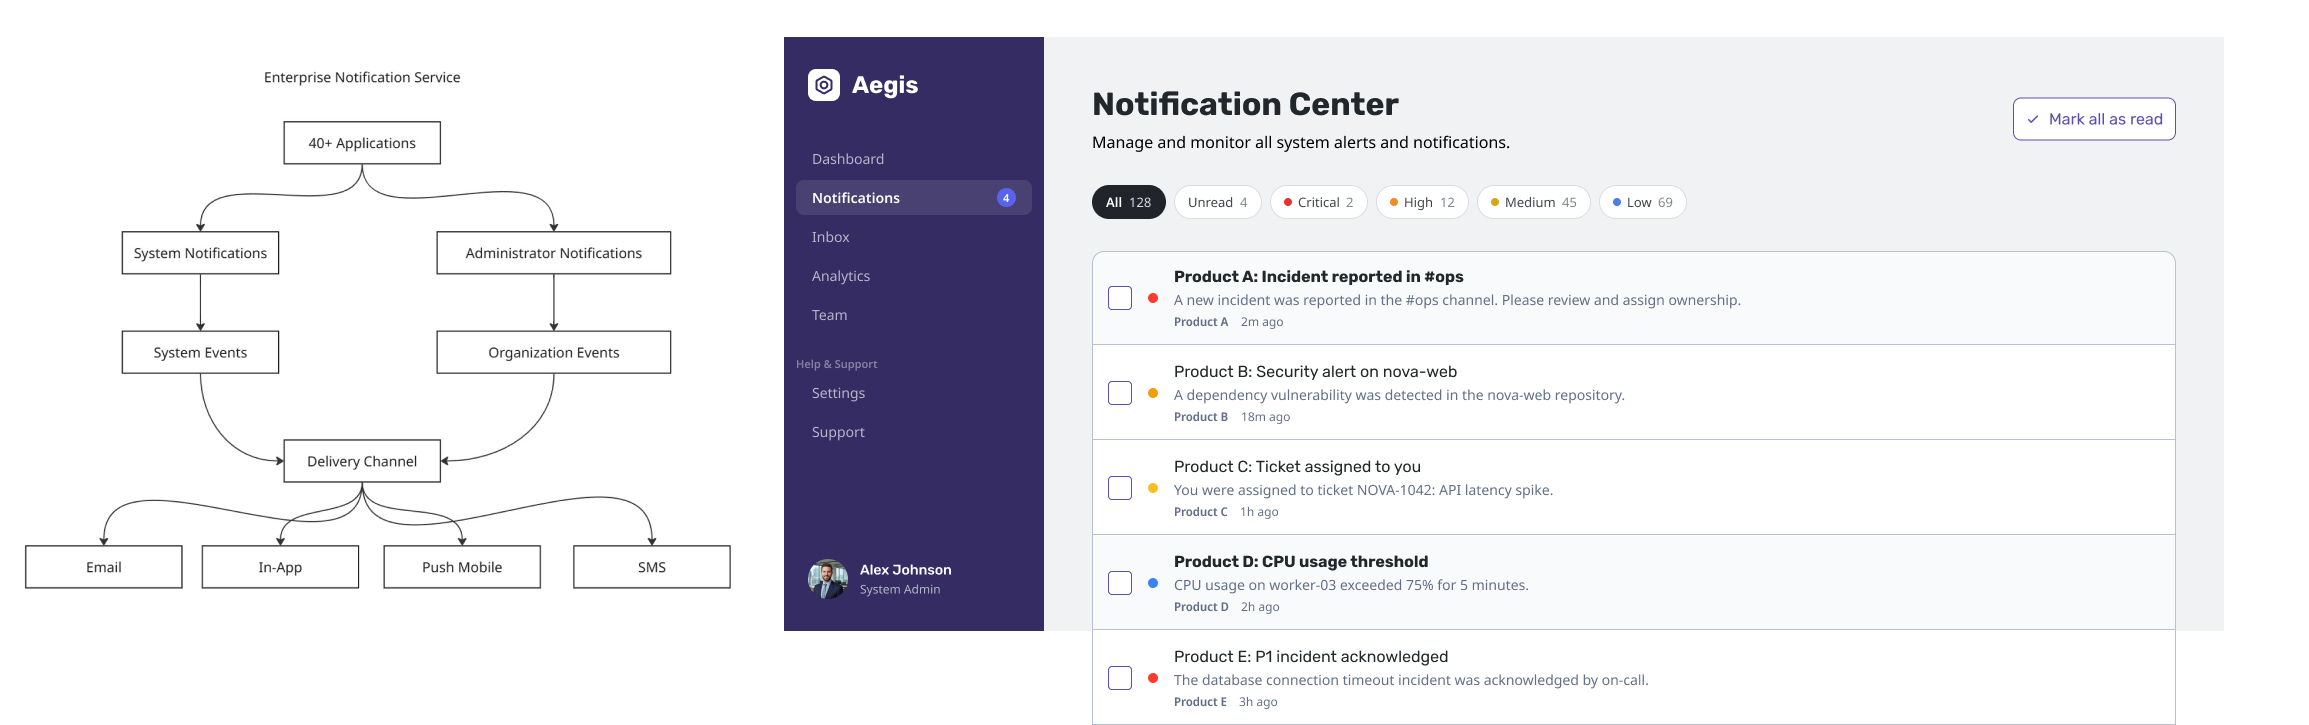Filter by Critical 2 notifications
2309x725 pixels.
[x=1319, y=202]
